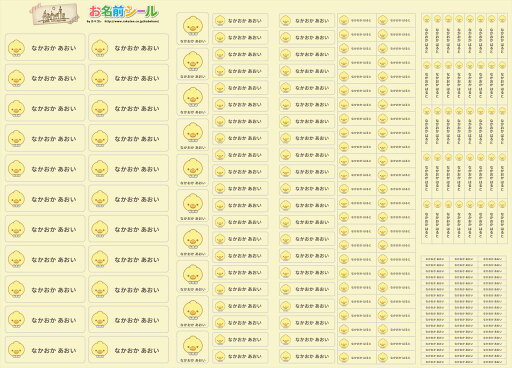This screenshot has height=368, width=512.
Task: Click the chick icon on the first medium sticker right of the square stickers
Action: pos(220,21)
